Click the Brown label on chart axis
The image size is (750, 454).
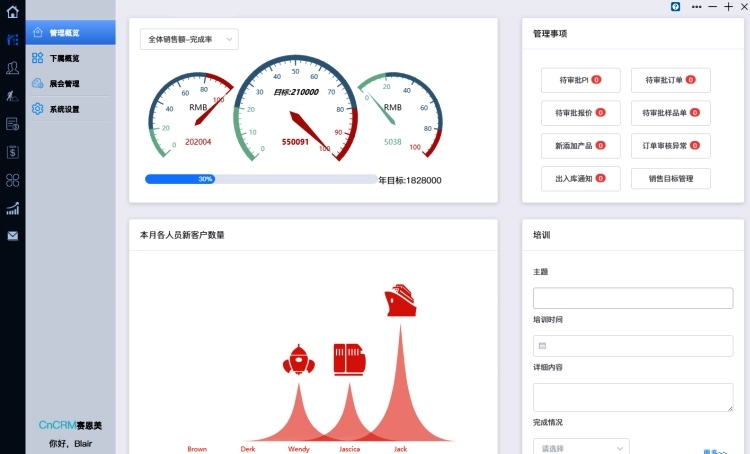point(197,449)
